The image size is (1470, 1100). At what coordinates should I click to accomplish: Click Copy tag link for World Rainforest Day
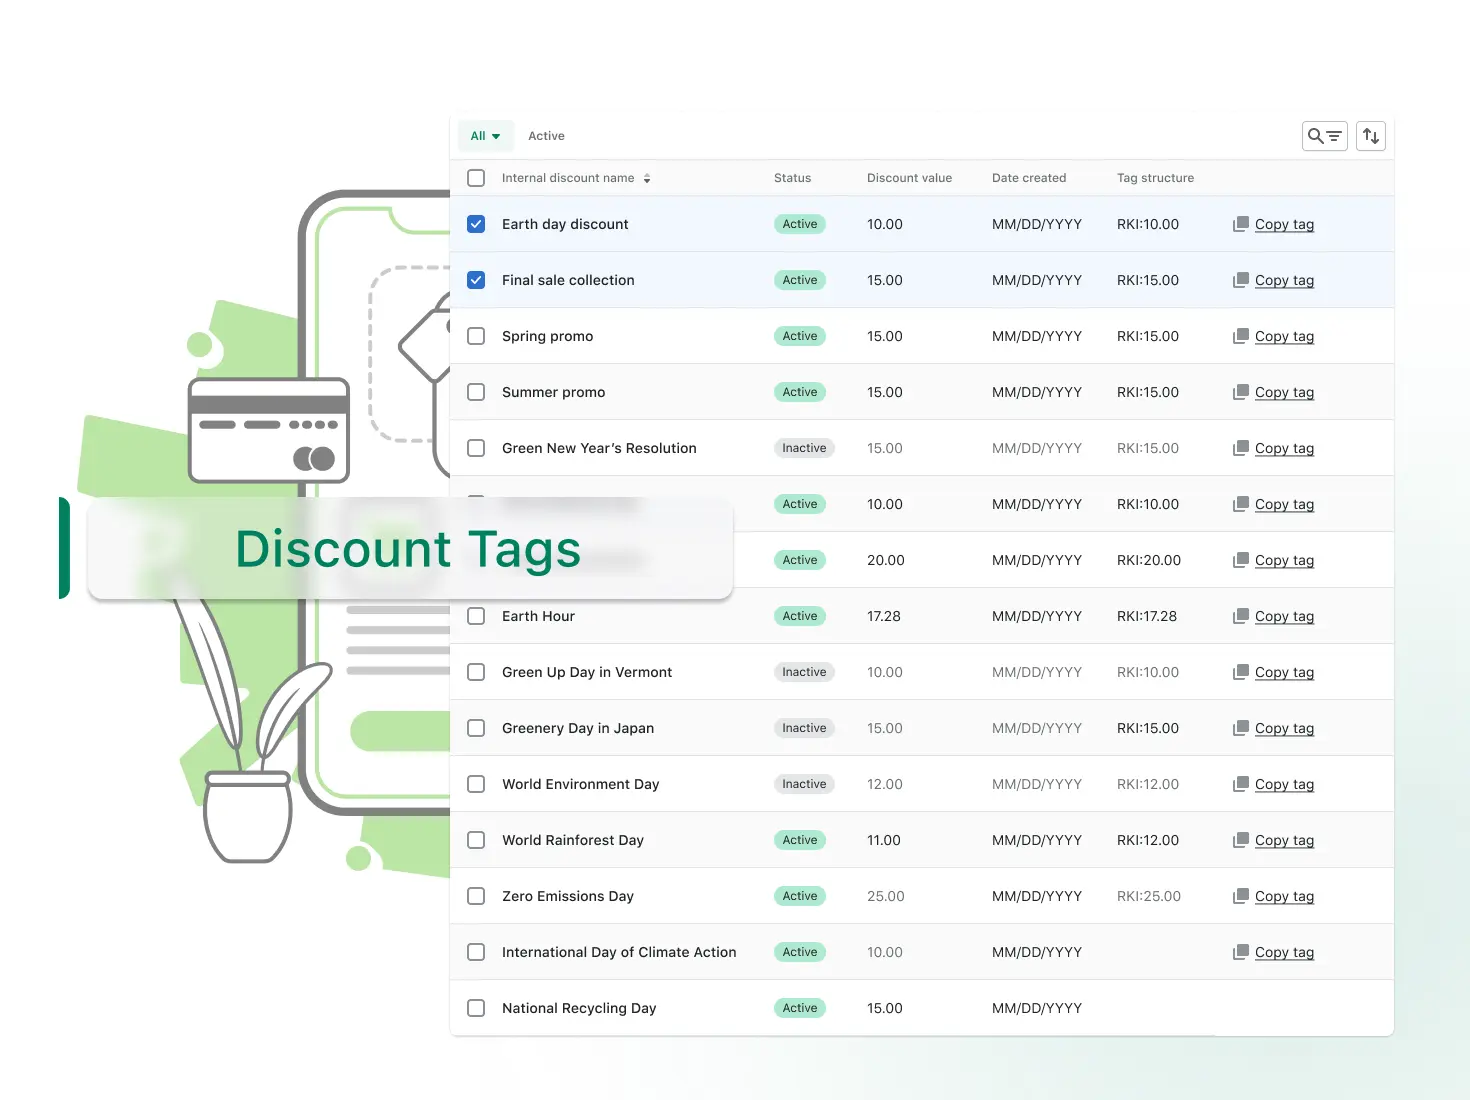1284,840
